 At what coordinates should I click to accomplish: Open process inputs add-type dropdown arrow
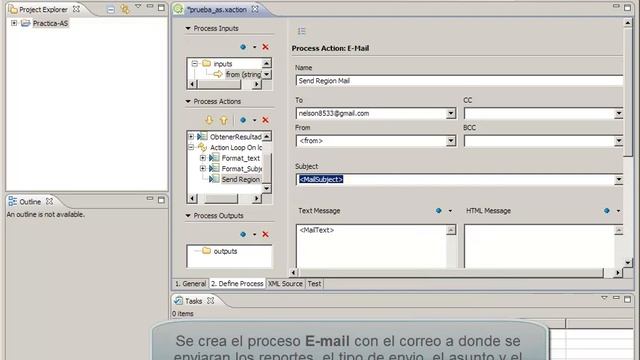254,47
